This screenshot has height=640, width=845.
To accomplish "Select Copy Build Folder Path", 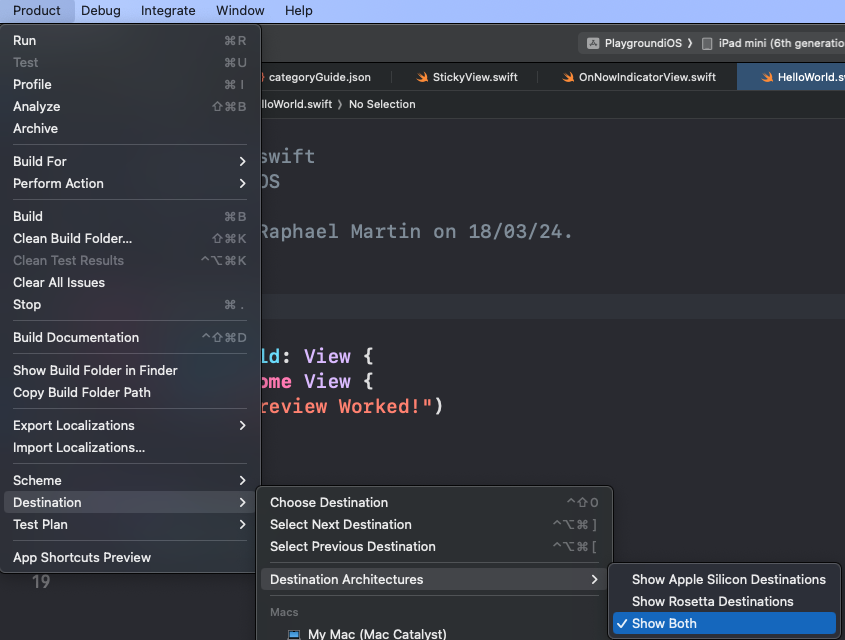I will pyautogui.click(x=130, y=392).
